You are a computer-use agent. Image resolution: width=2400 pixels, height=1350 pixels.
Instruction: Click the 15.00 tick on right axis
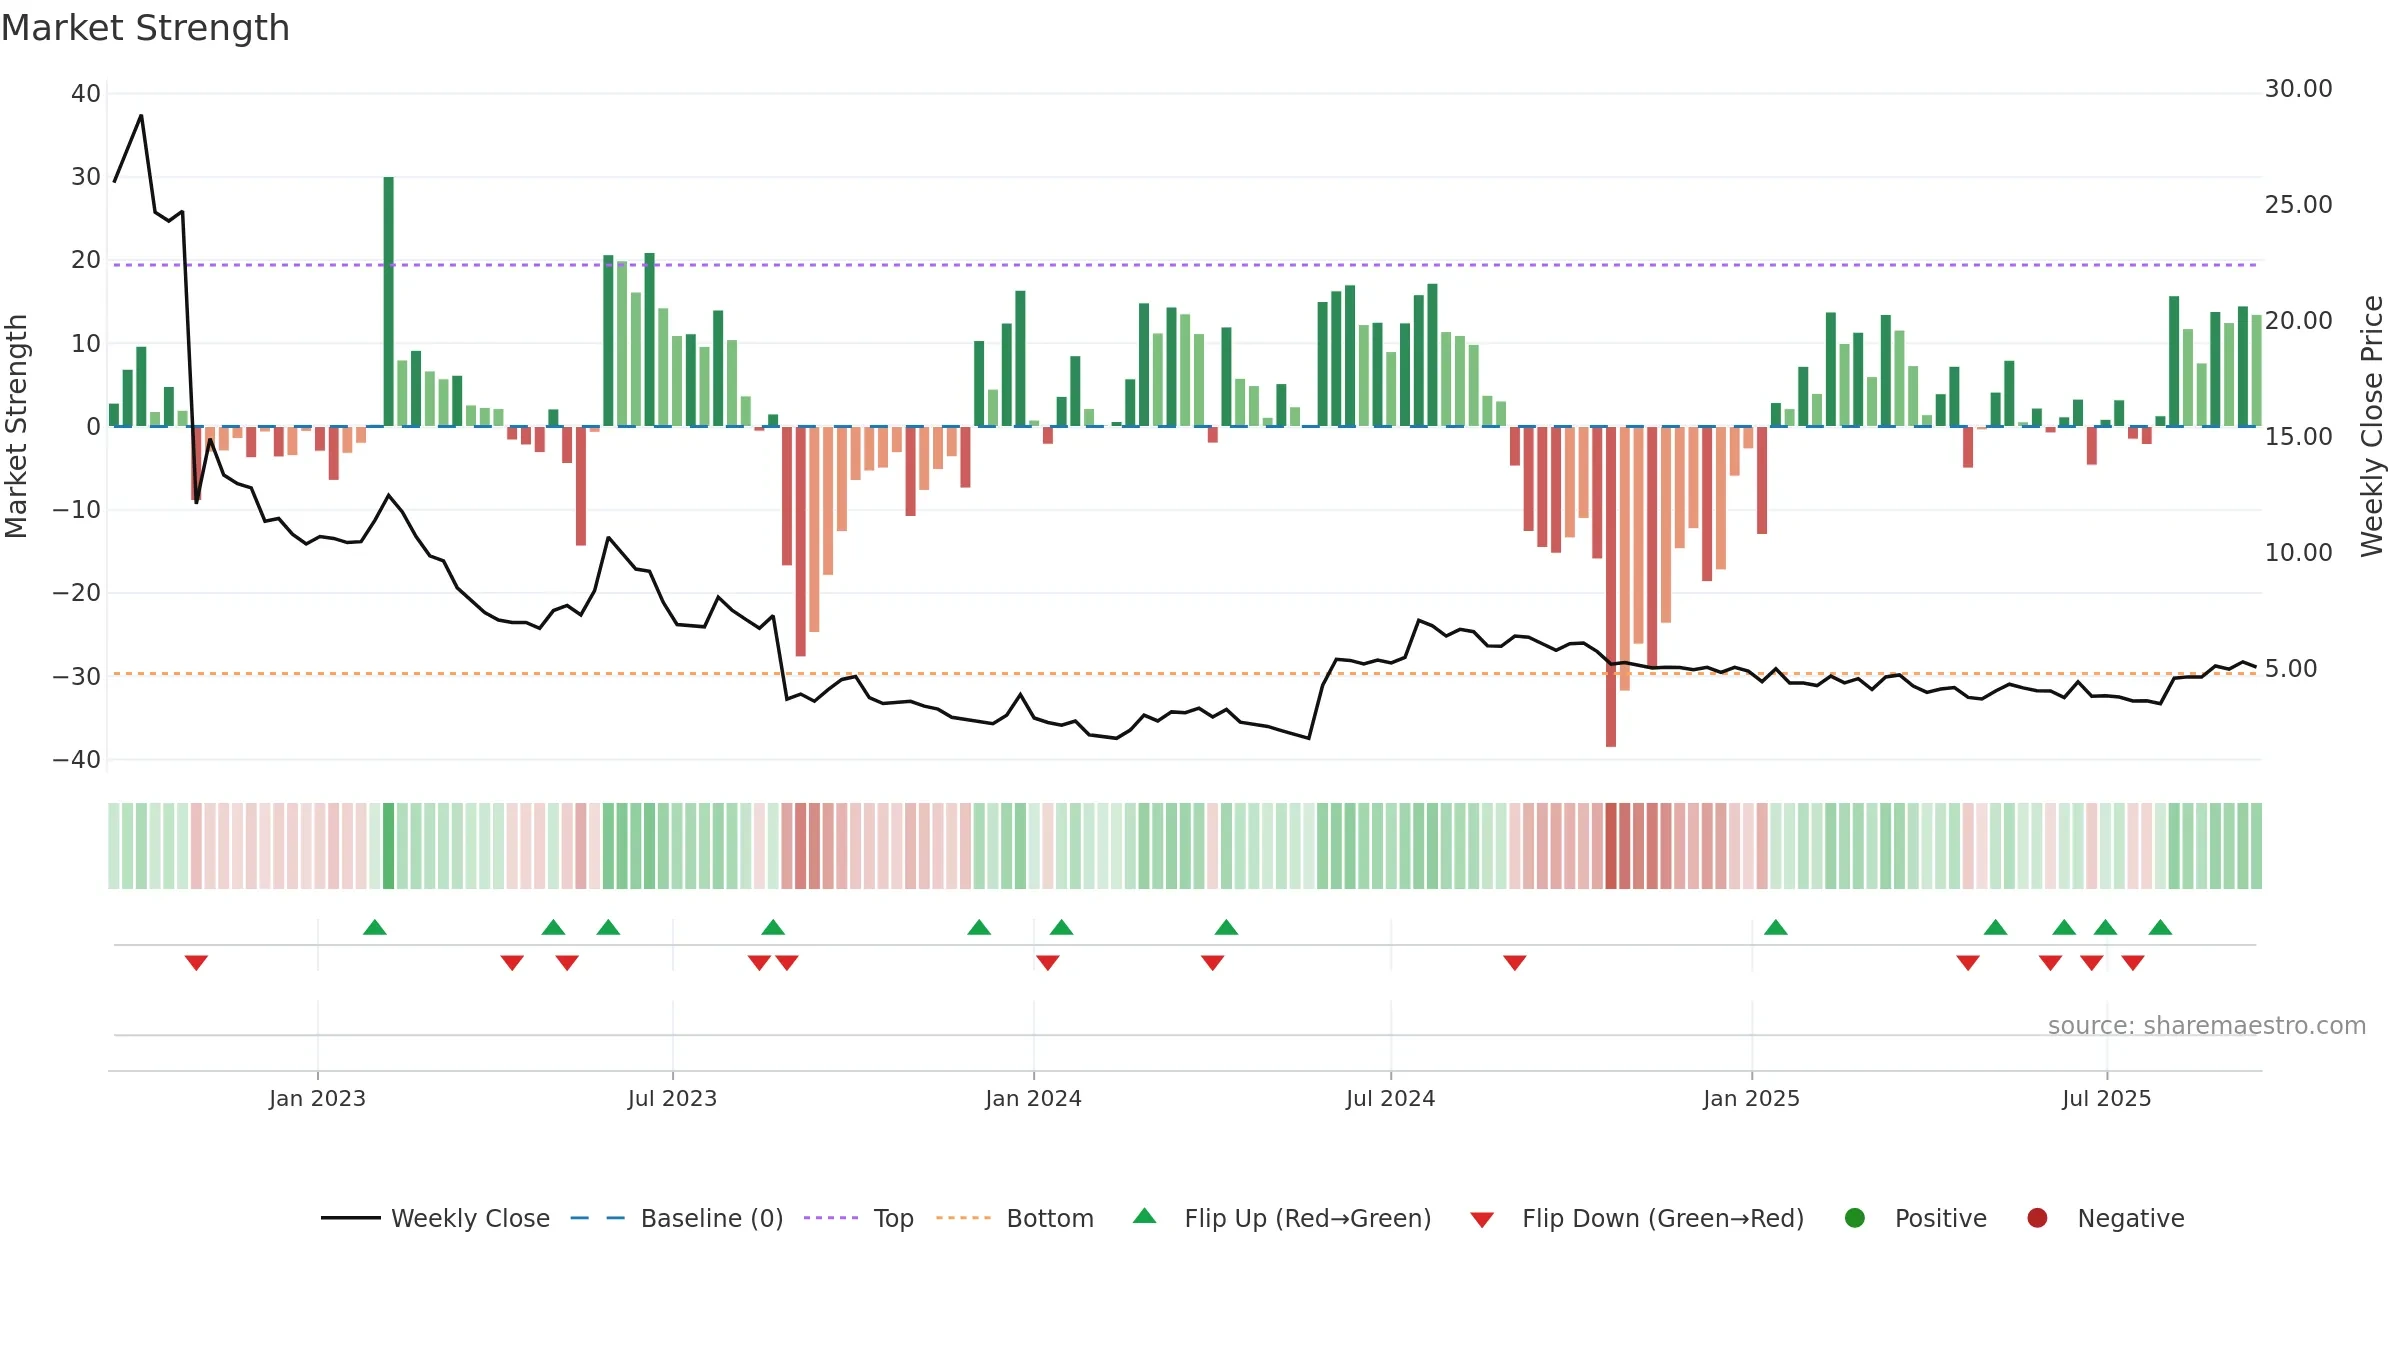[x=2298, y=437]
